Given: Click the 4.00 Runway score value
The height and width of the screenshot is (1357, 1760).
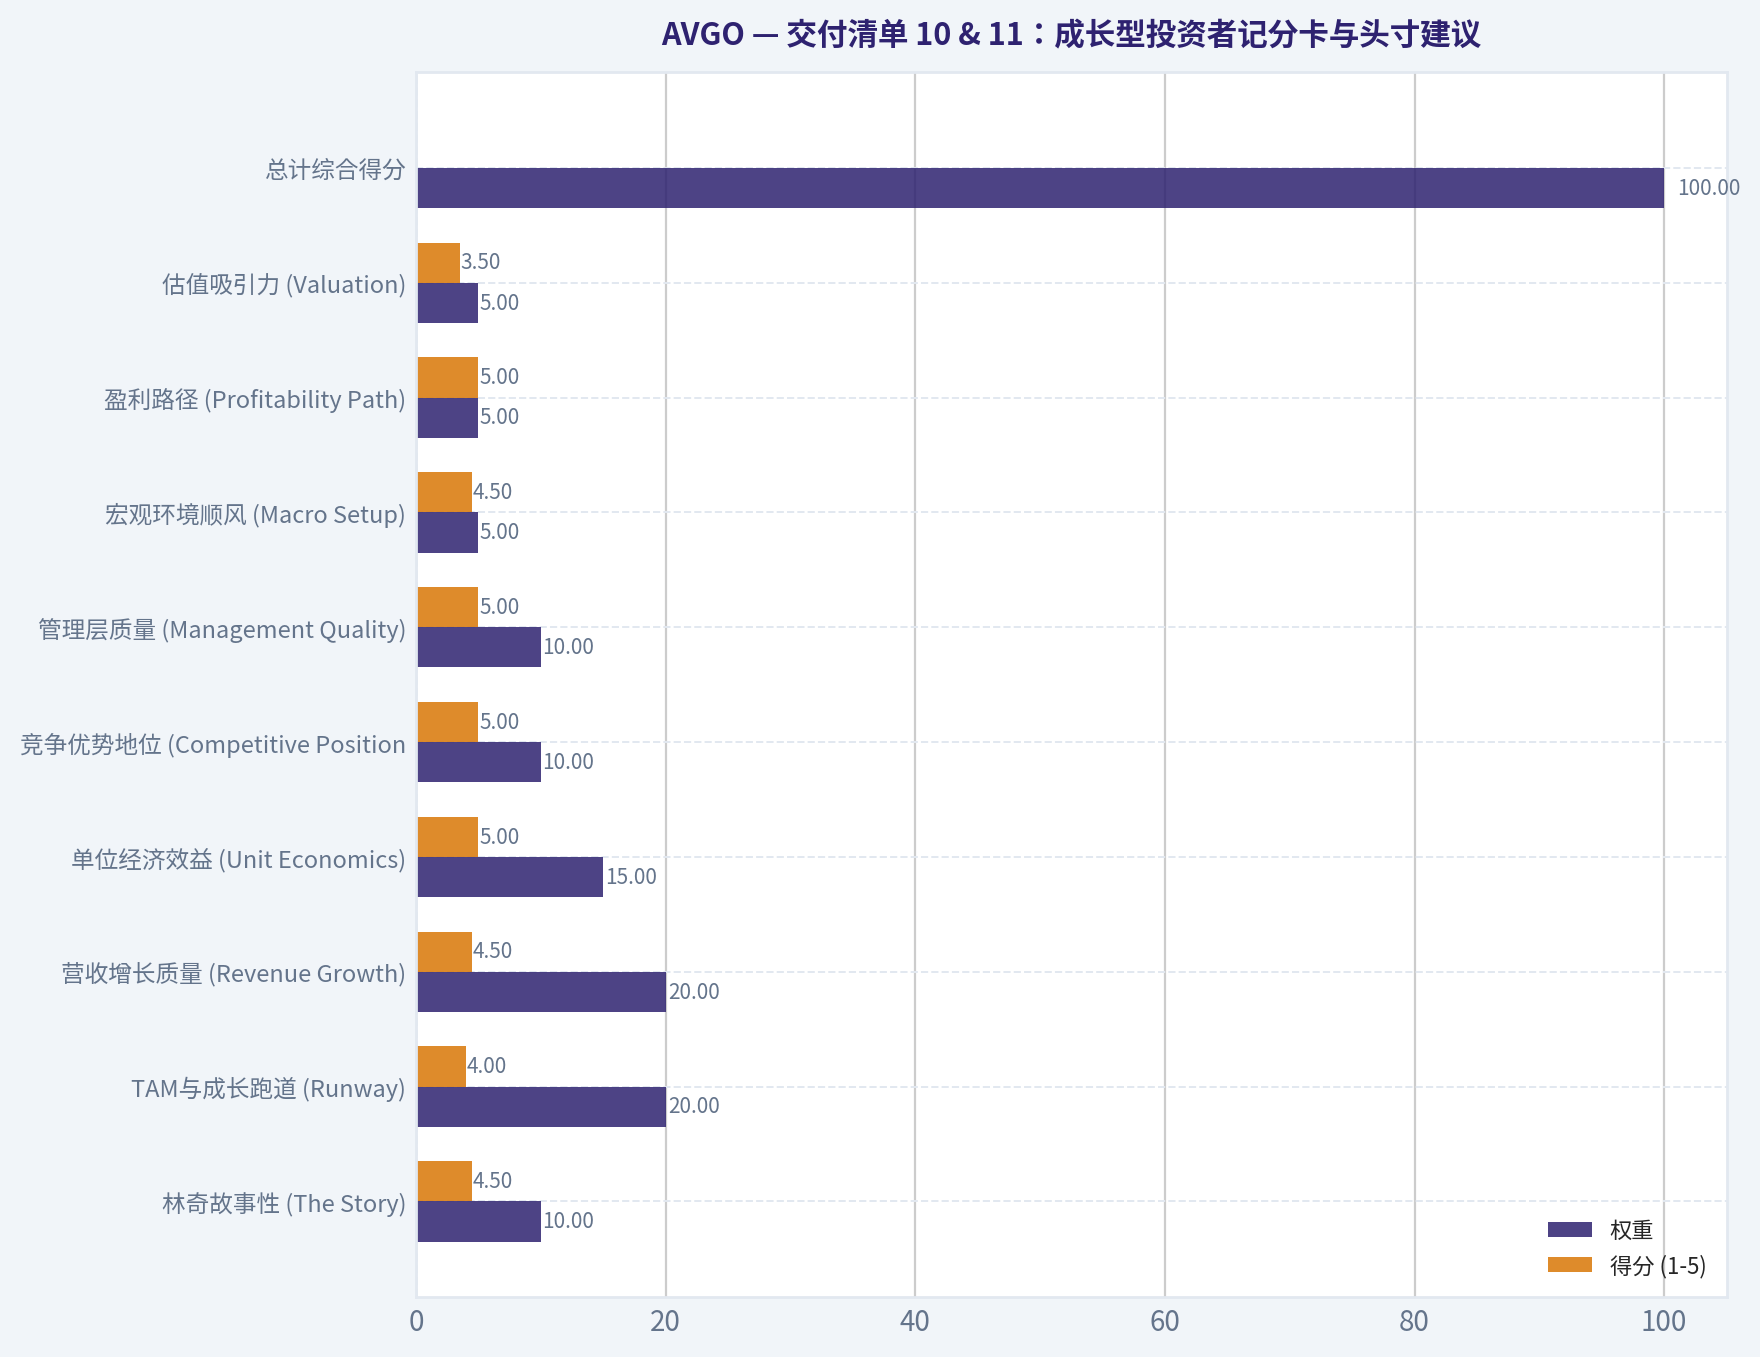Looking at the screenshot, I should click(486, 1065).
